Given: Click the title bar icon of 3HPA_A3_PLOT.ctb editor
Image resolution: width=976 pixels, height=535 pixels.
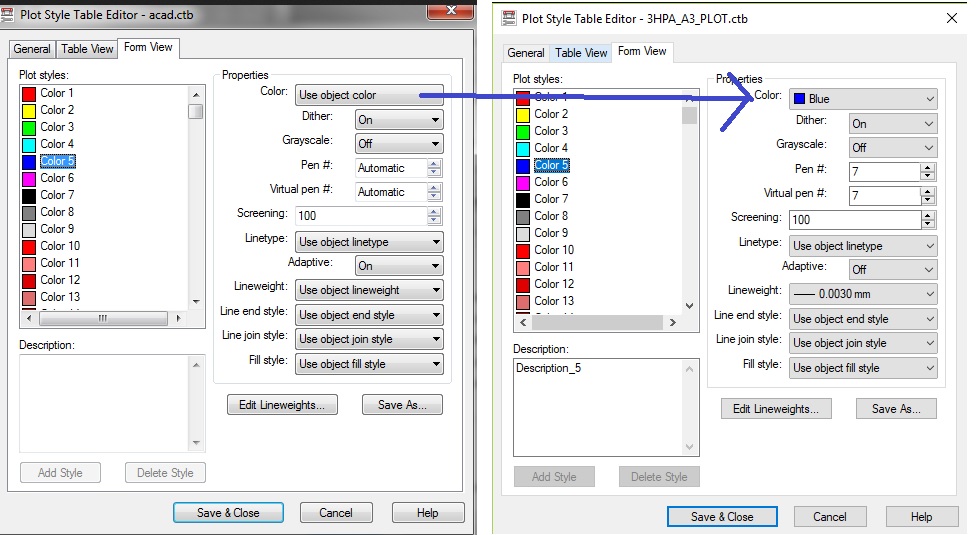Looking at the screenshot, I should tap(509, 18).
